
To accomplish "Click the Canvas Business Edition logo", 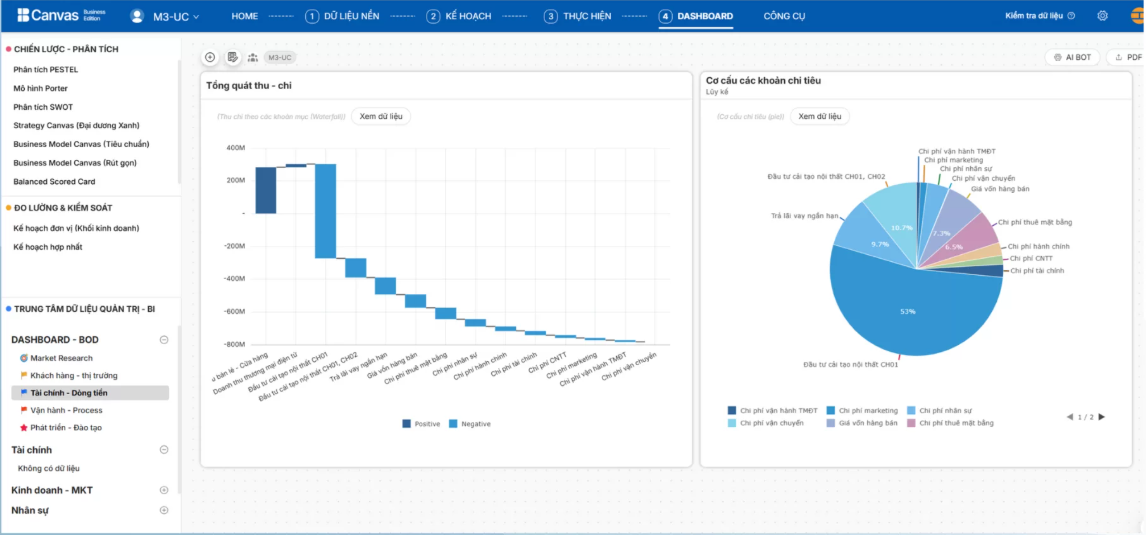I will pos(63,15).
